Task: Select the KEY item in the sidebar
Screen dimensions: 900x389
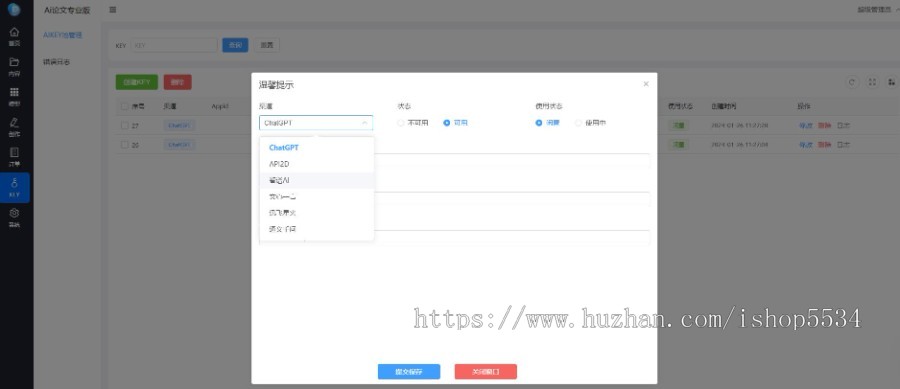Action: click(x=14, y=187)
